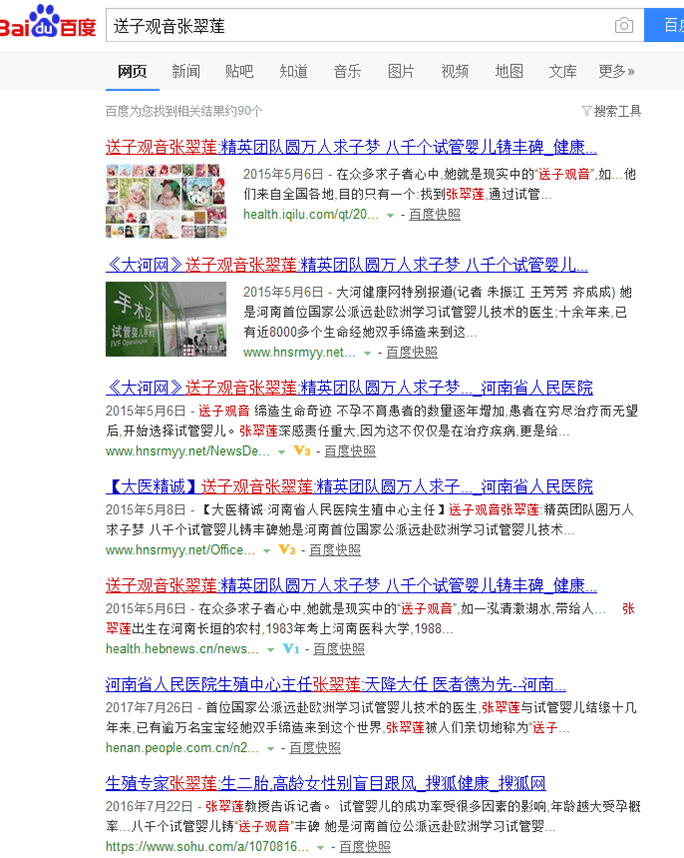Screen dimensions: 684x858
Task: Switch to the 贴吧 tab
Action: tap(239, 71)
